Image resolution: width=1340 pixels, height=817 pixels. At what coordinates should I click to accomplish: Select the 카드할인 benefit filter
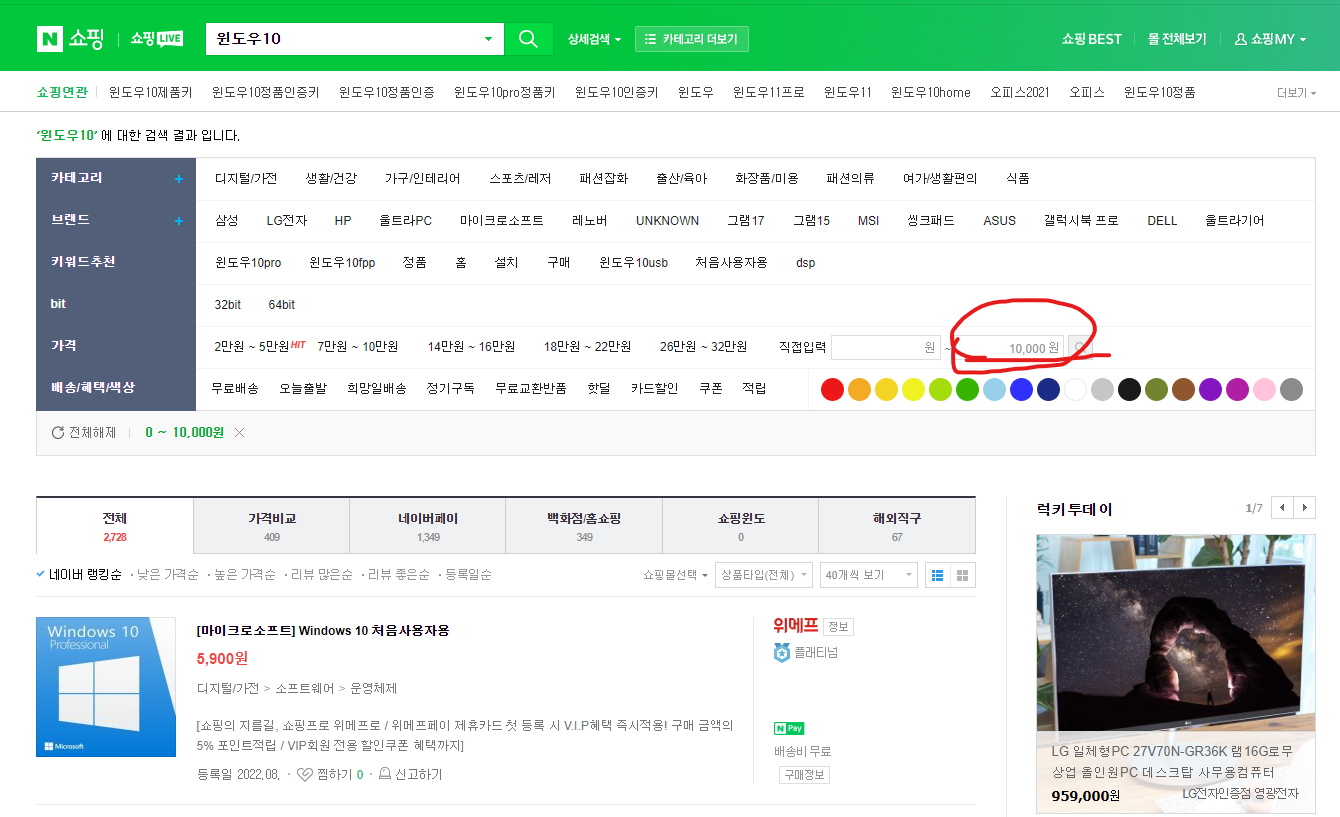pos(654,389)
